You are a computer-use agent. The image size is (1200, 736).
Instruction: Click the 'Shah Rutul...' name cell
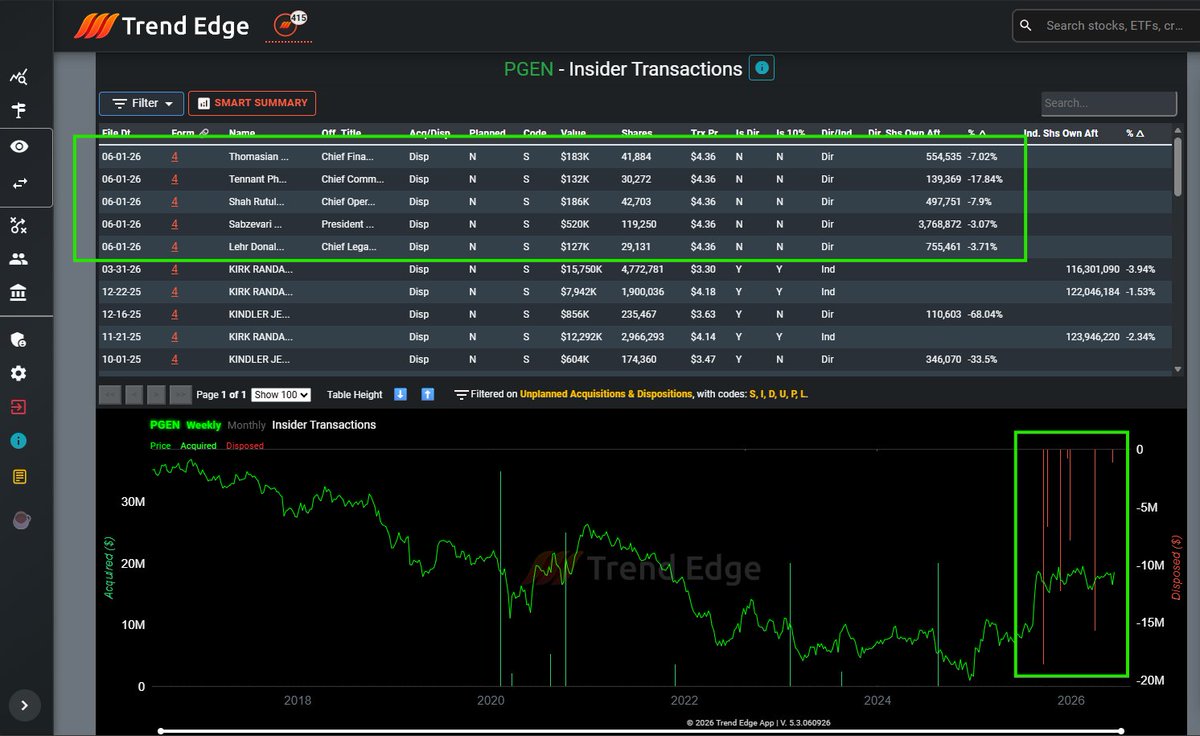258,202
